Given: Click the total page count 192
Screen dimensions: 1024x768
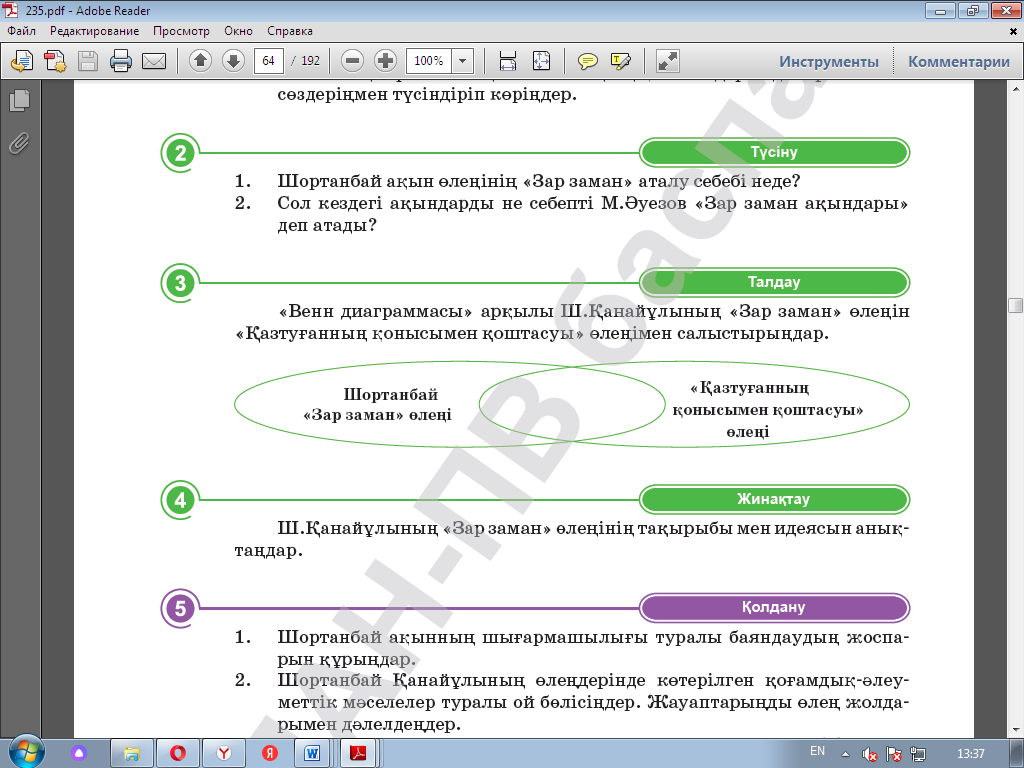Looking at the screenshot, I should 310,61.
